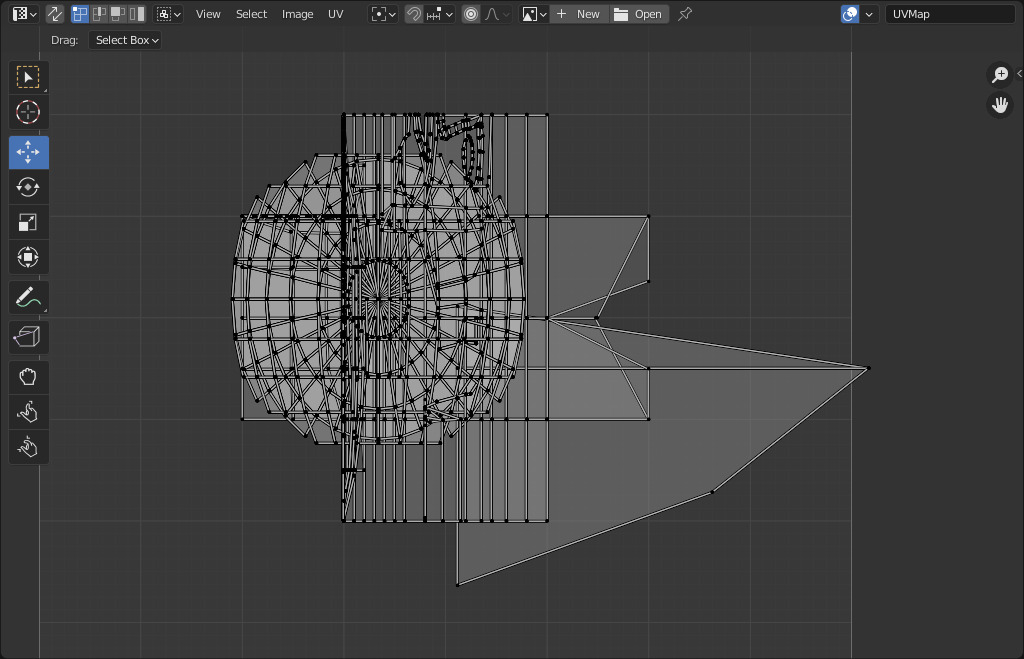Click the zoom magnifier gizmo
The image size is (1024, 659).
(x=1000, y=74)
